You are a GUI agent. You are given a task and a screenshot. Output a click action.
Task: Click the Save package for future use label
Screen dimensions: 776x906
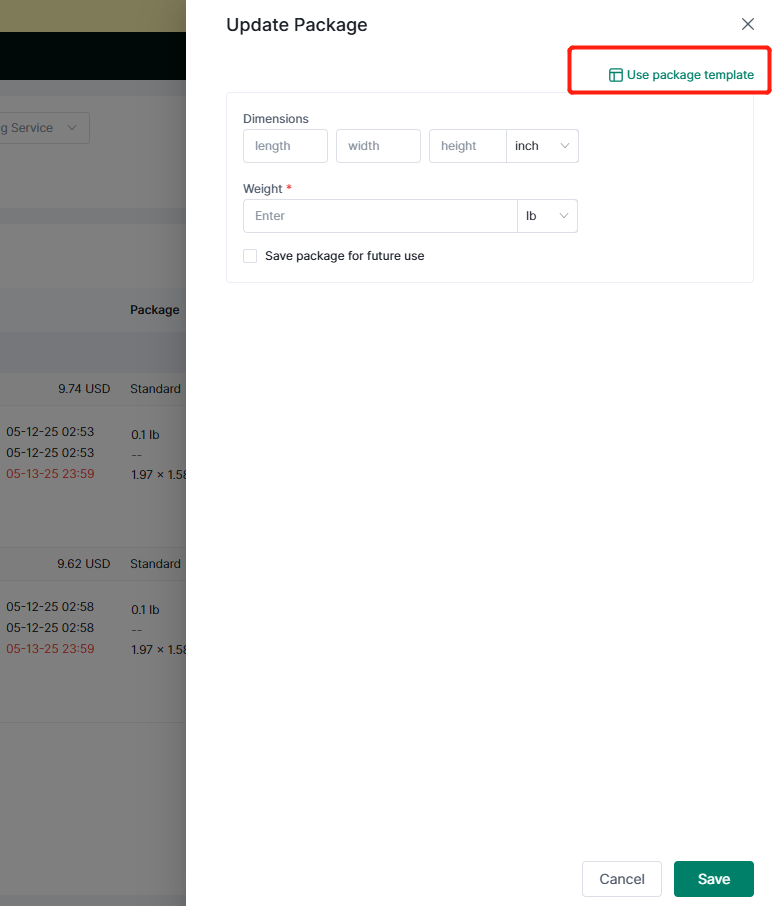tap(344, 256)
